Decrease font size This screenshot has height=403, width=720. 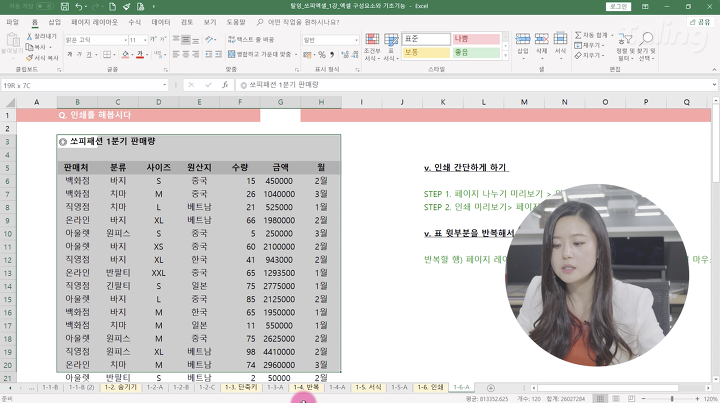(162, 40)
